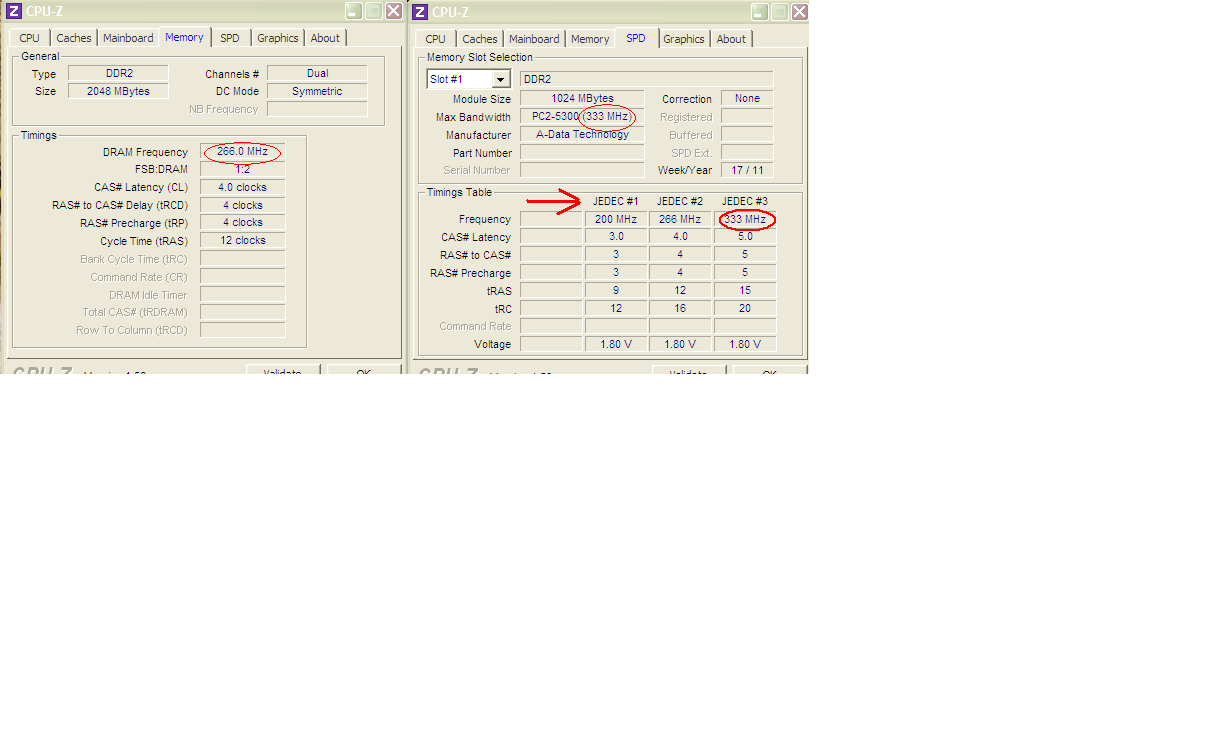1218x748 pixels.
Task: Open the About tab in the left window
Action: coord(325,38)
